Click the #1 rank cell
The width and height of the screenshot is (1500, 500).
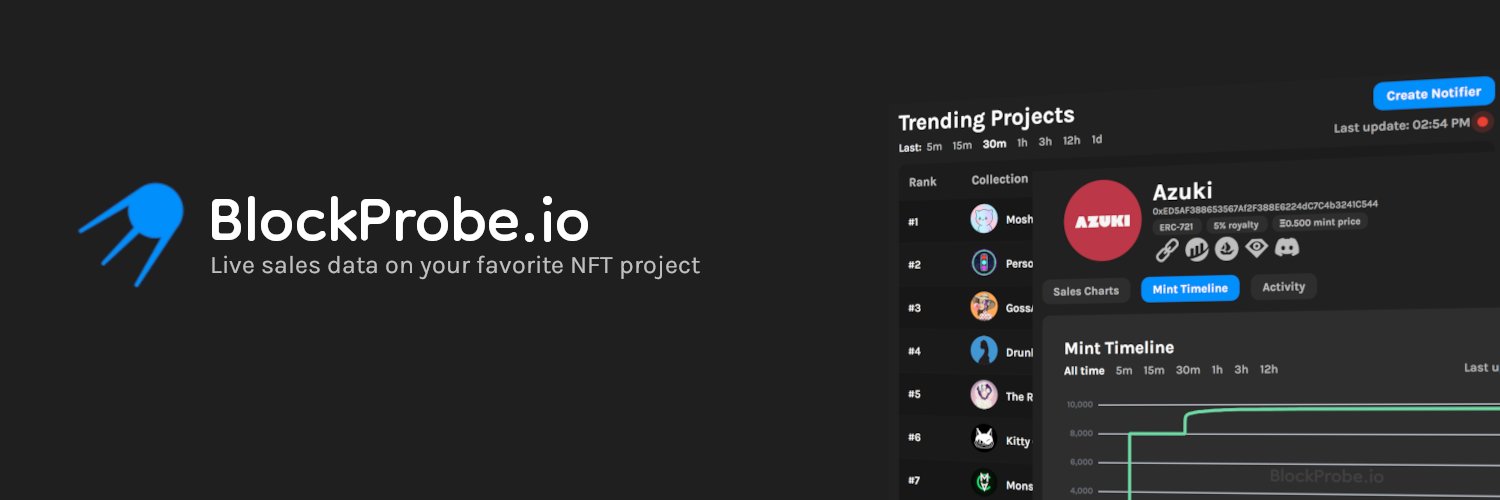tap(913, 221)
